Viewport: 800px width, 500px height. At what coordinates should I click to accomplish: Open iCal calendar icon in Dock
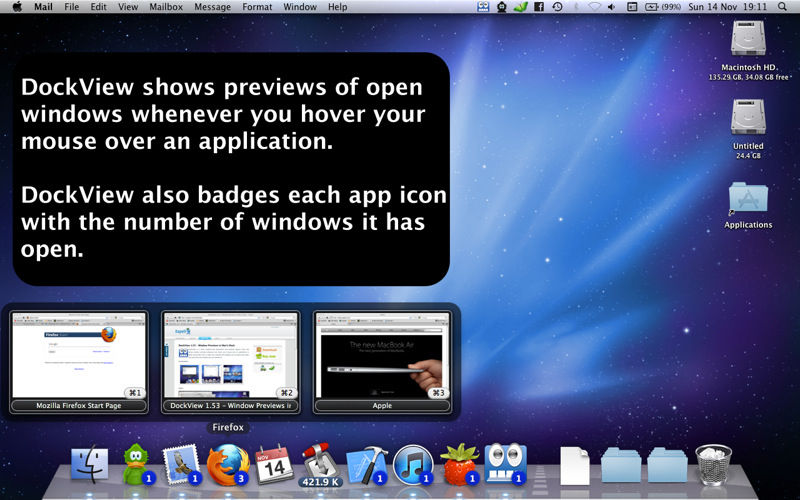click(274, 464)
